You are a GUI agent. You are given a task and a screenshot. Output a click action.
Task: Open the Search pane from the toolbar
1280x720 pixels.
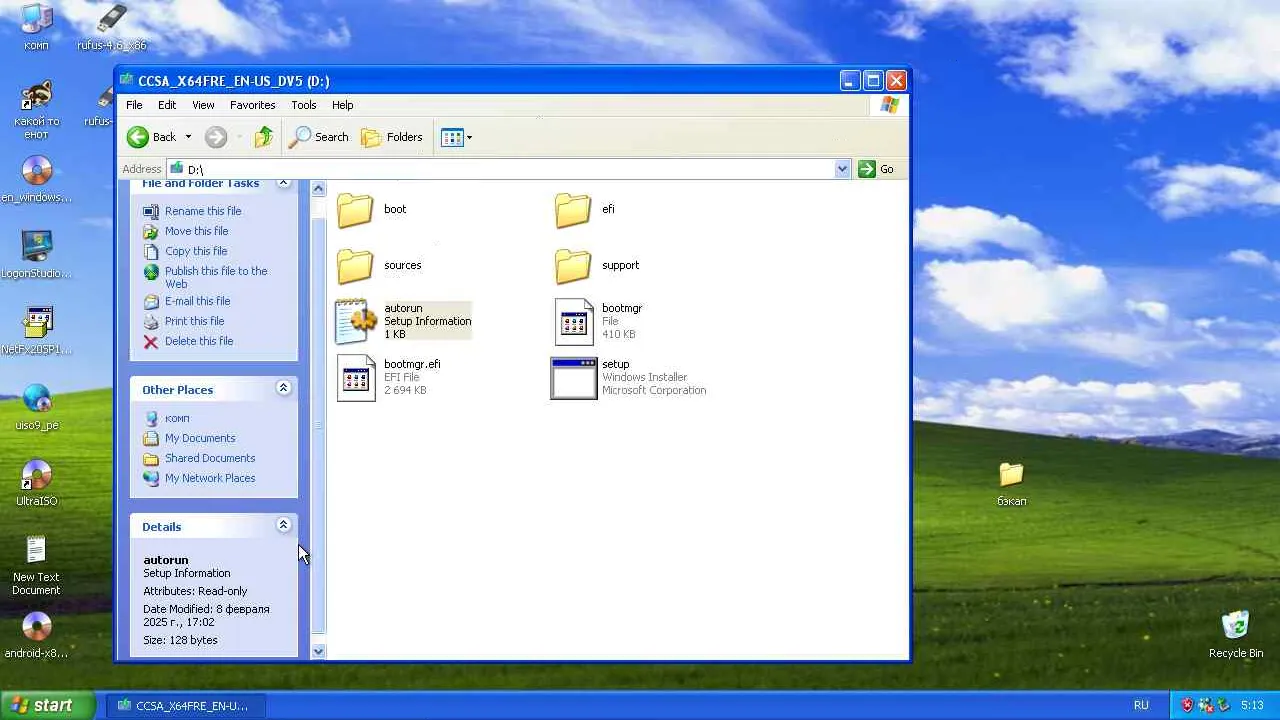click(x=319, y=137)
